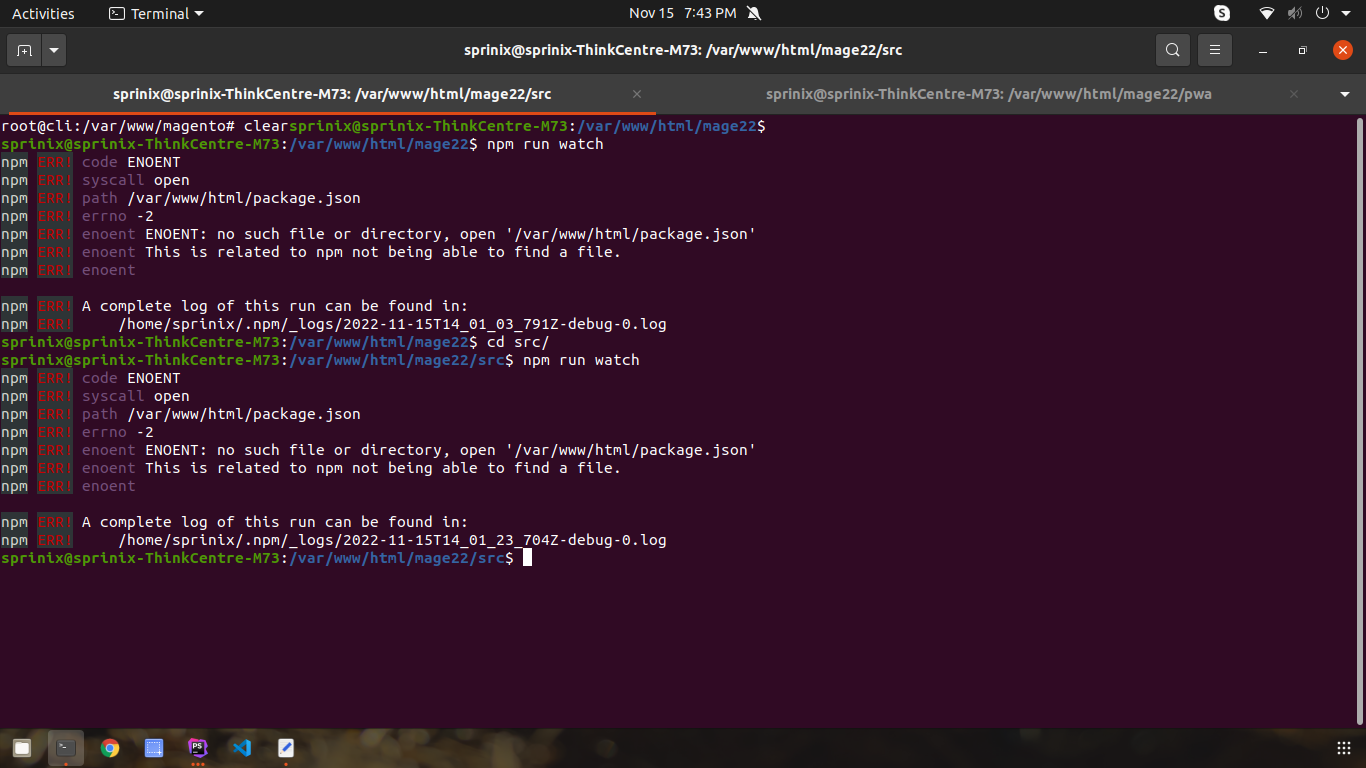Click the Terminal dock icon

point(66,747)
